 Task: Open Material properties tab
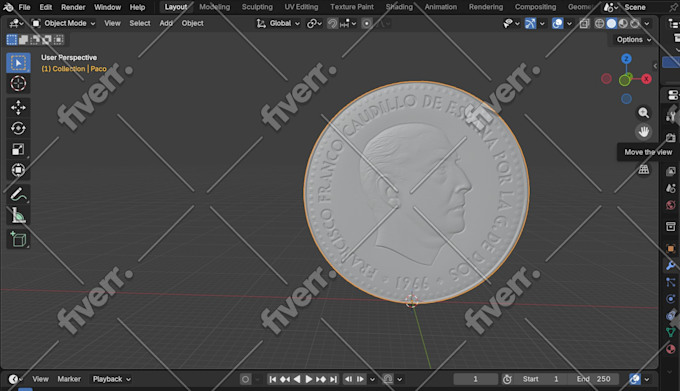point(670,349)
